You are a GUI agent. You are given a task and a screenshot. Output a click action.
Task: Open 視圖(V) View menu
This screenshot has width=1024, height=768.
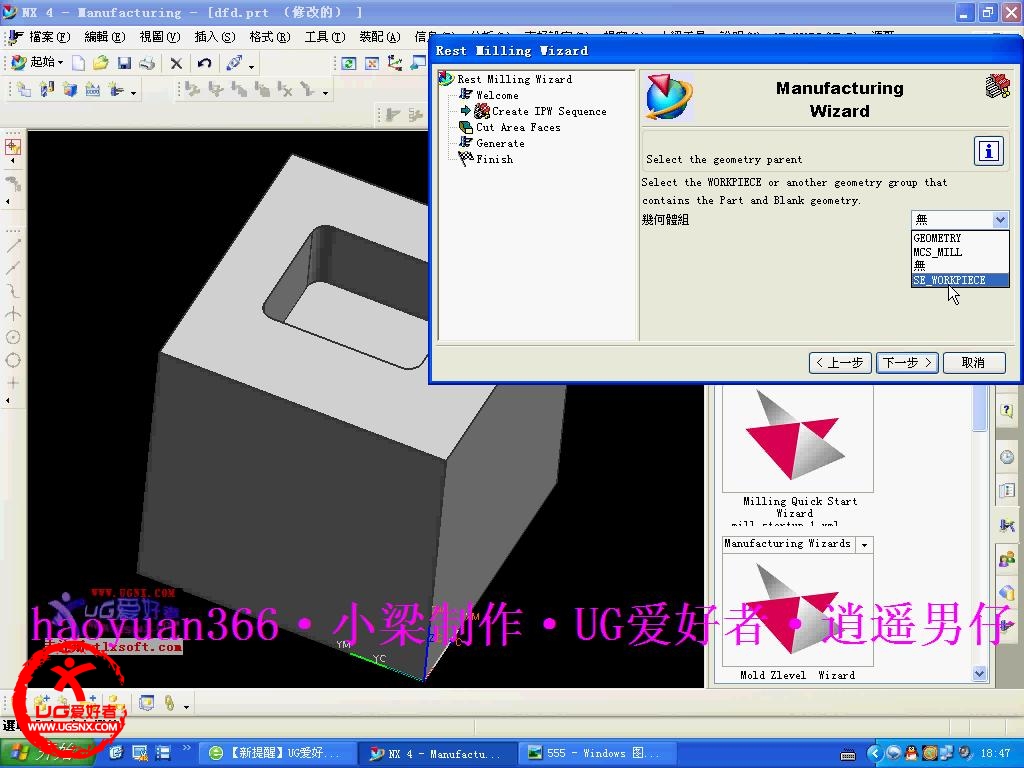click(x=159, y=37)
